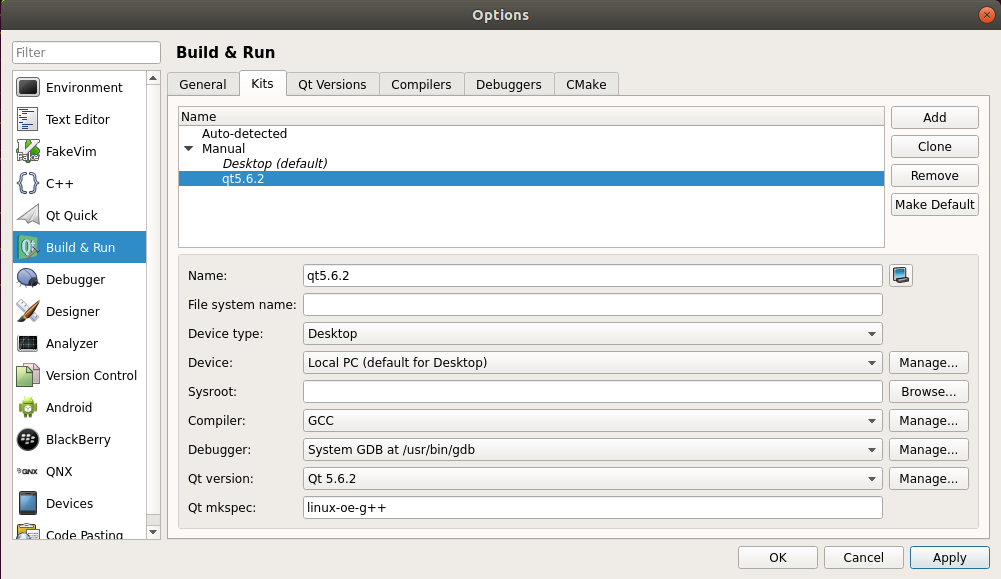Click the Sysroot input field

[x=592, y=392]
